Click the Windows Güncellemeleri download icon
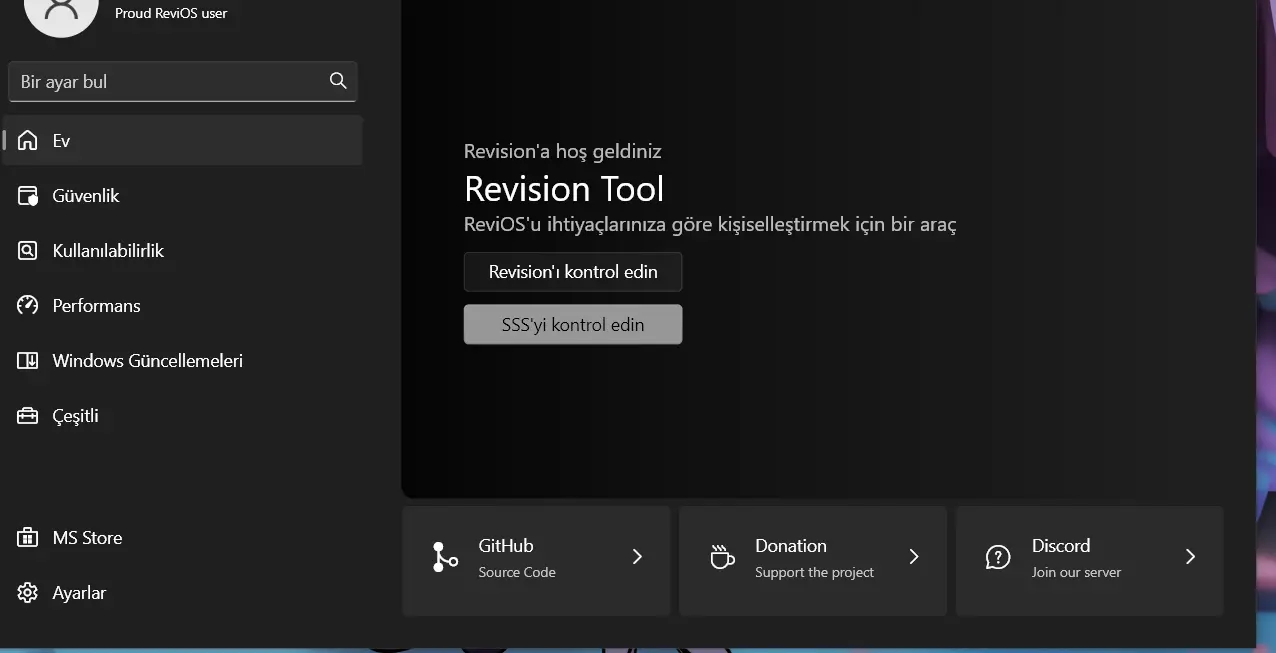Screen dimensions: 1276x653 click(28, 361)
